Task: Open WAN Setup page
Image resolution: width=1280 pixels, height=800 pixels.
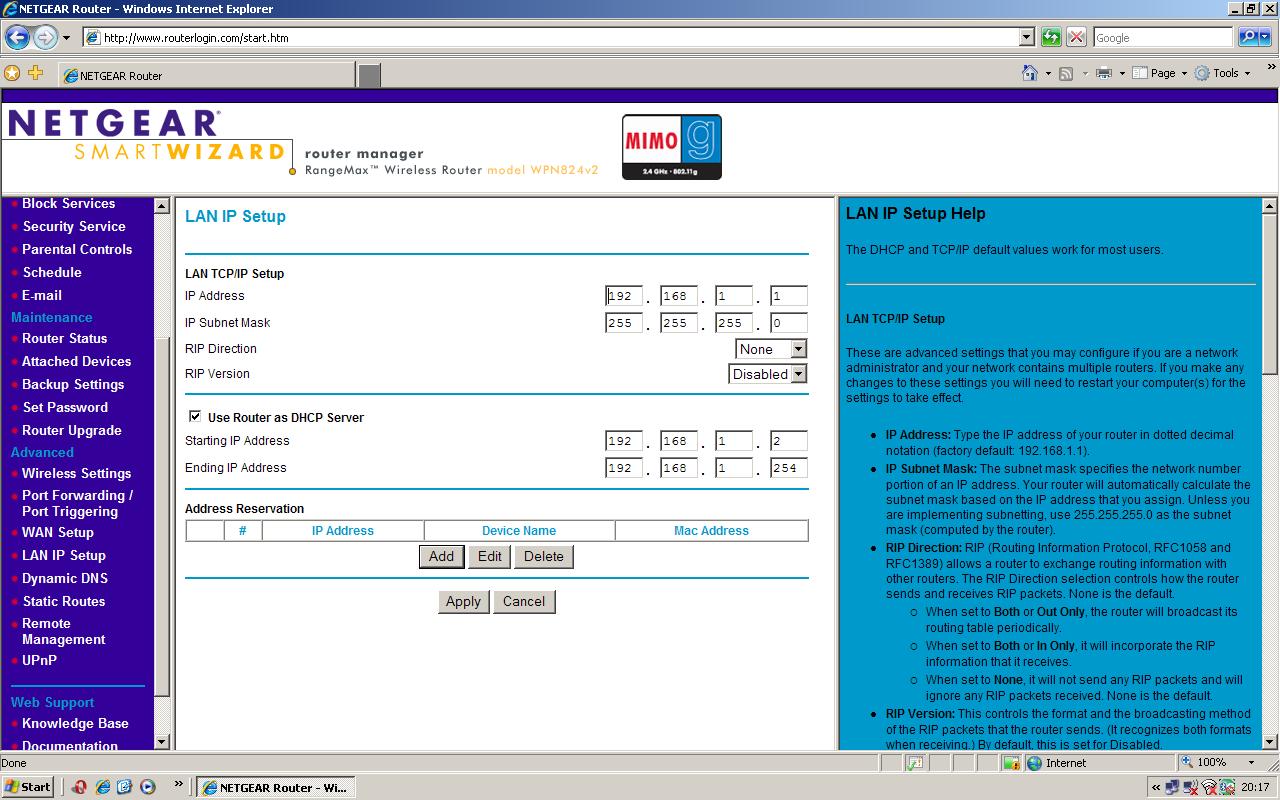Action: [x=58, y=532]
